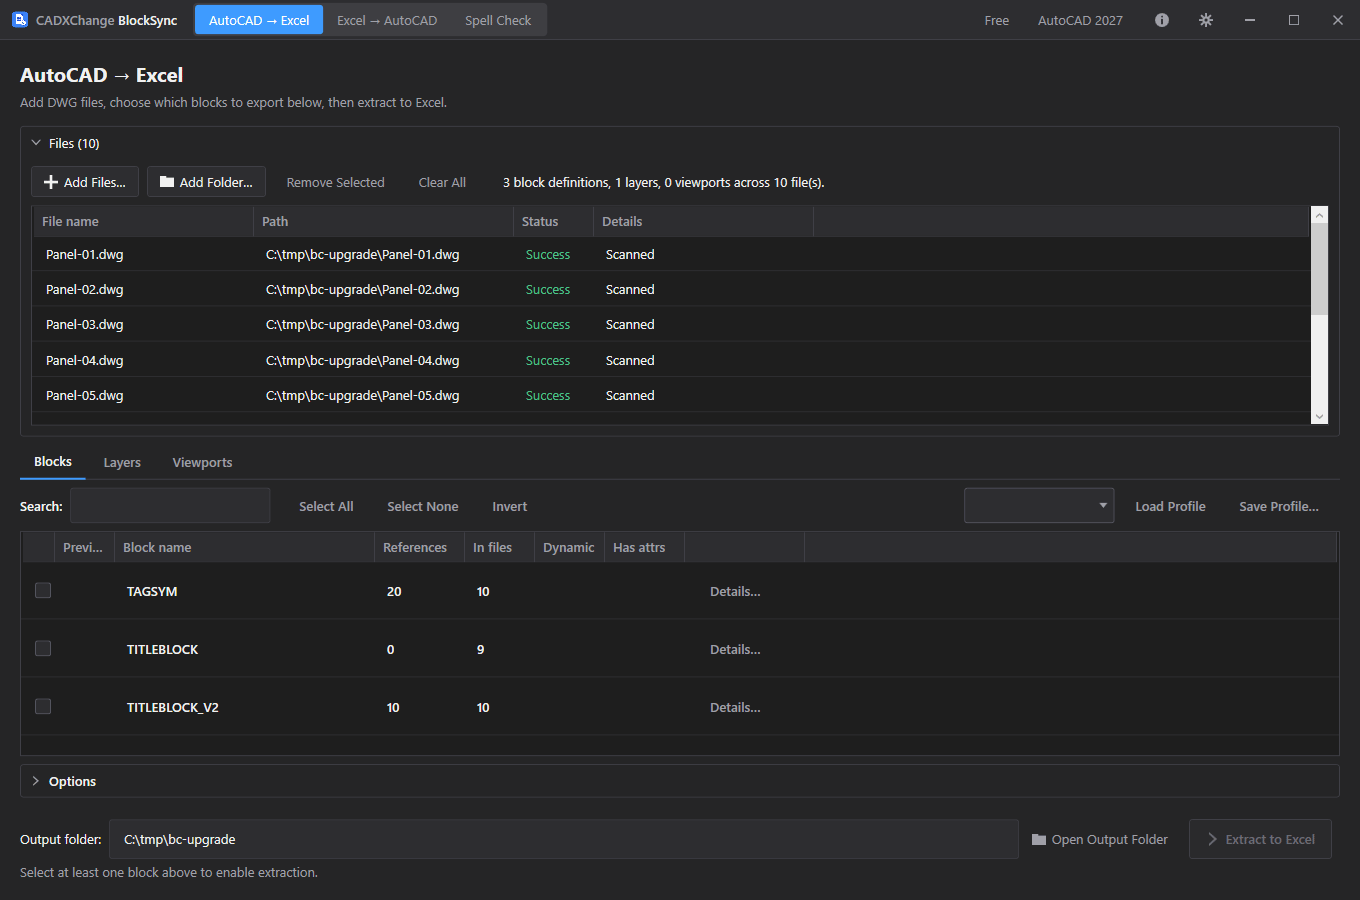Check the TITLEBLOCK_V2 block checkbox
Image resolution: width=1360 pixels, height=900 pixels.
(x=43, y=707)
